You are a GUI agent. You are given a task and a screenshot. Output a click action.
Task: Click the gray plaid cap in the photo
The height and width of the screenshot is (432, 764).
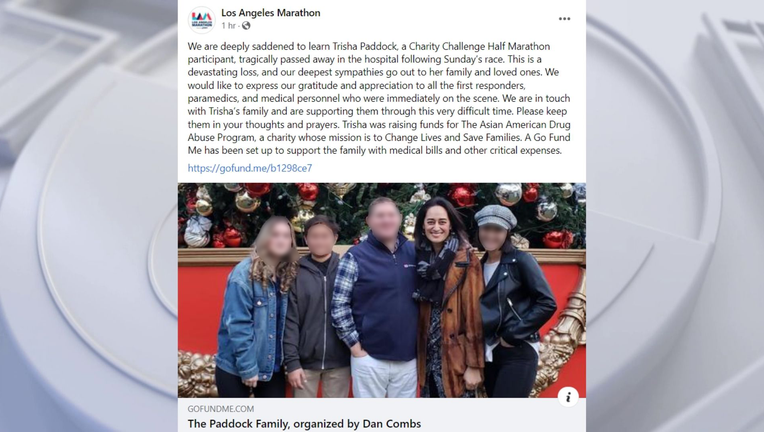click(495, 217)
